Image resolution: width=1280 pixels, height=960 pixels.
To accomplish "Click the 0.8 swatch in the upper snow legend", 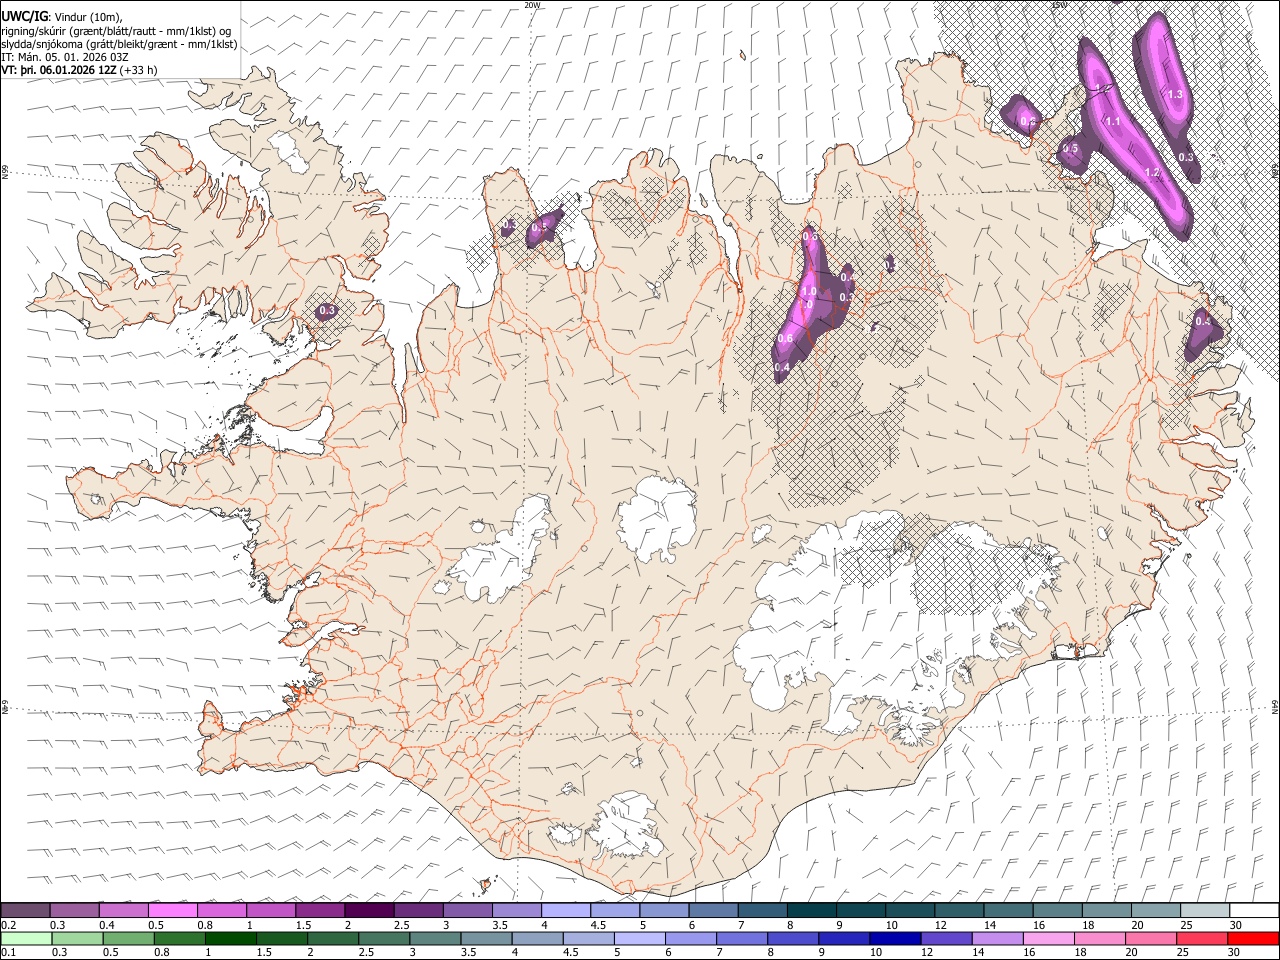I will [x=222, y=910].
